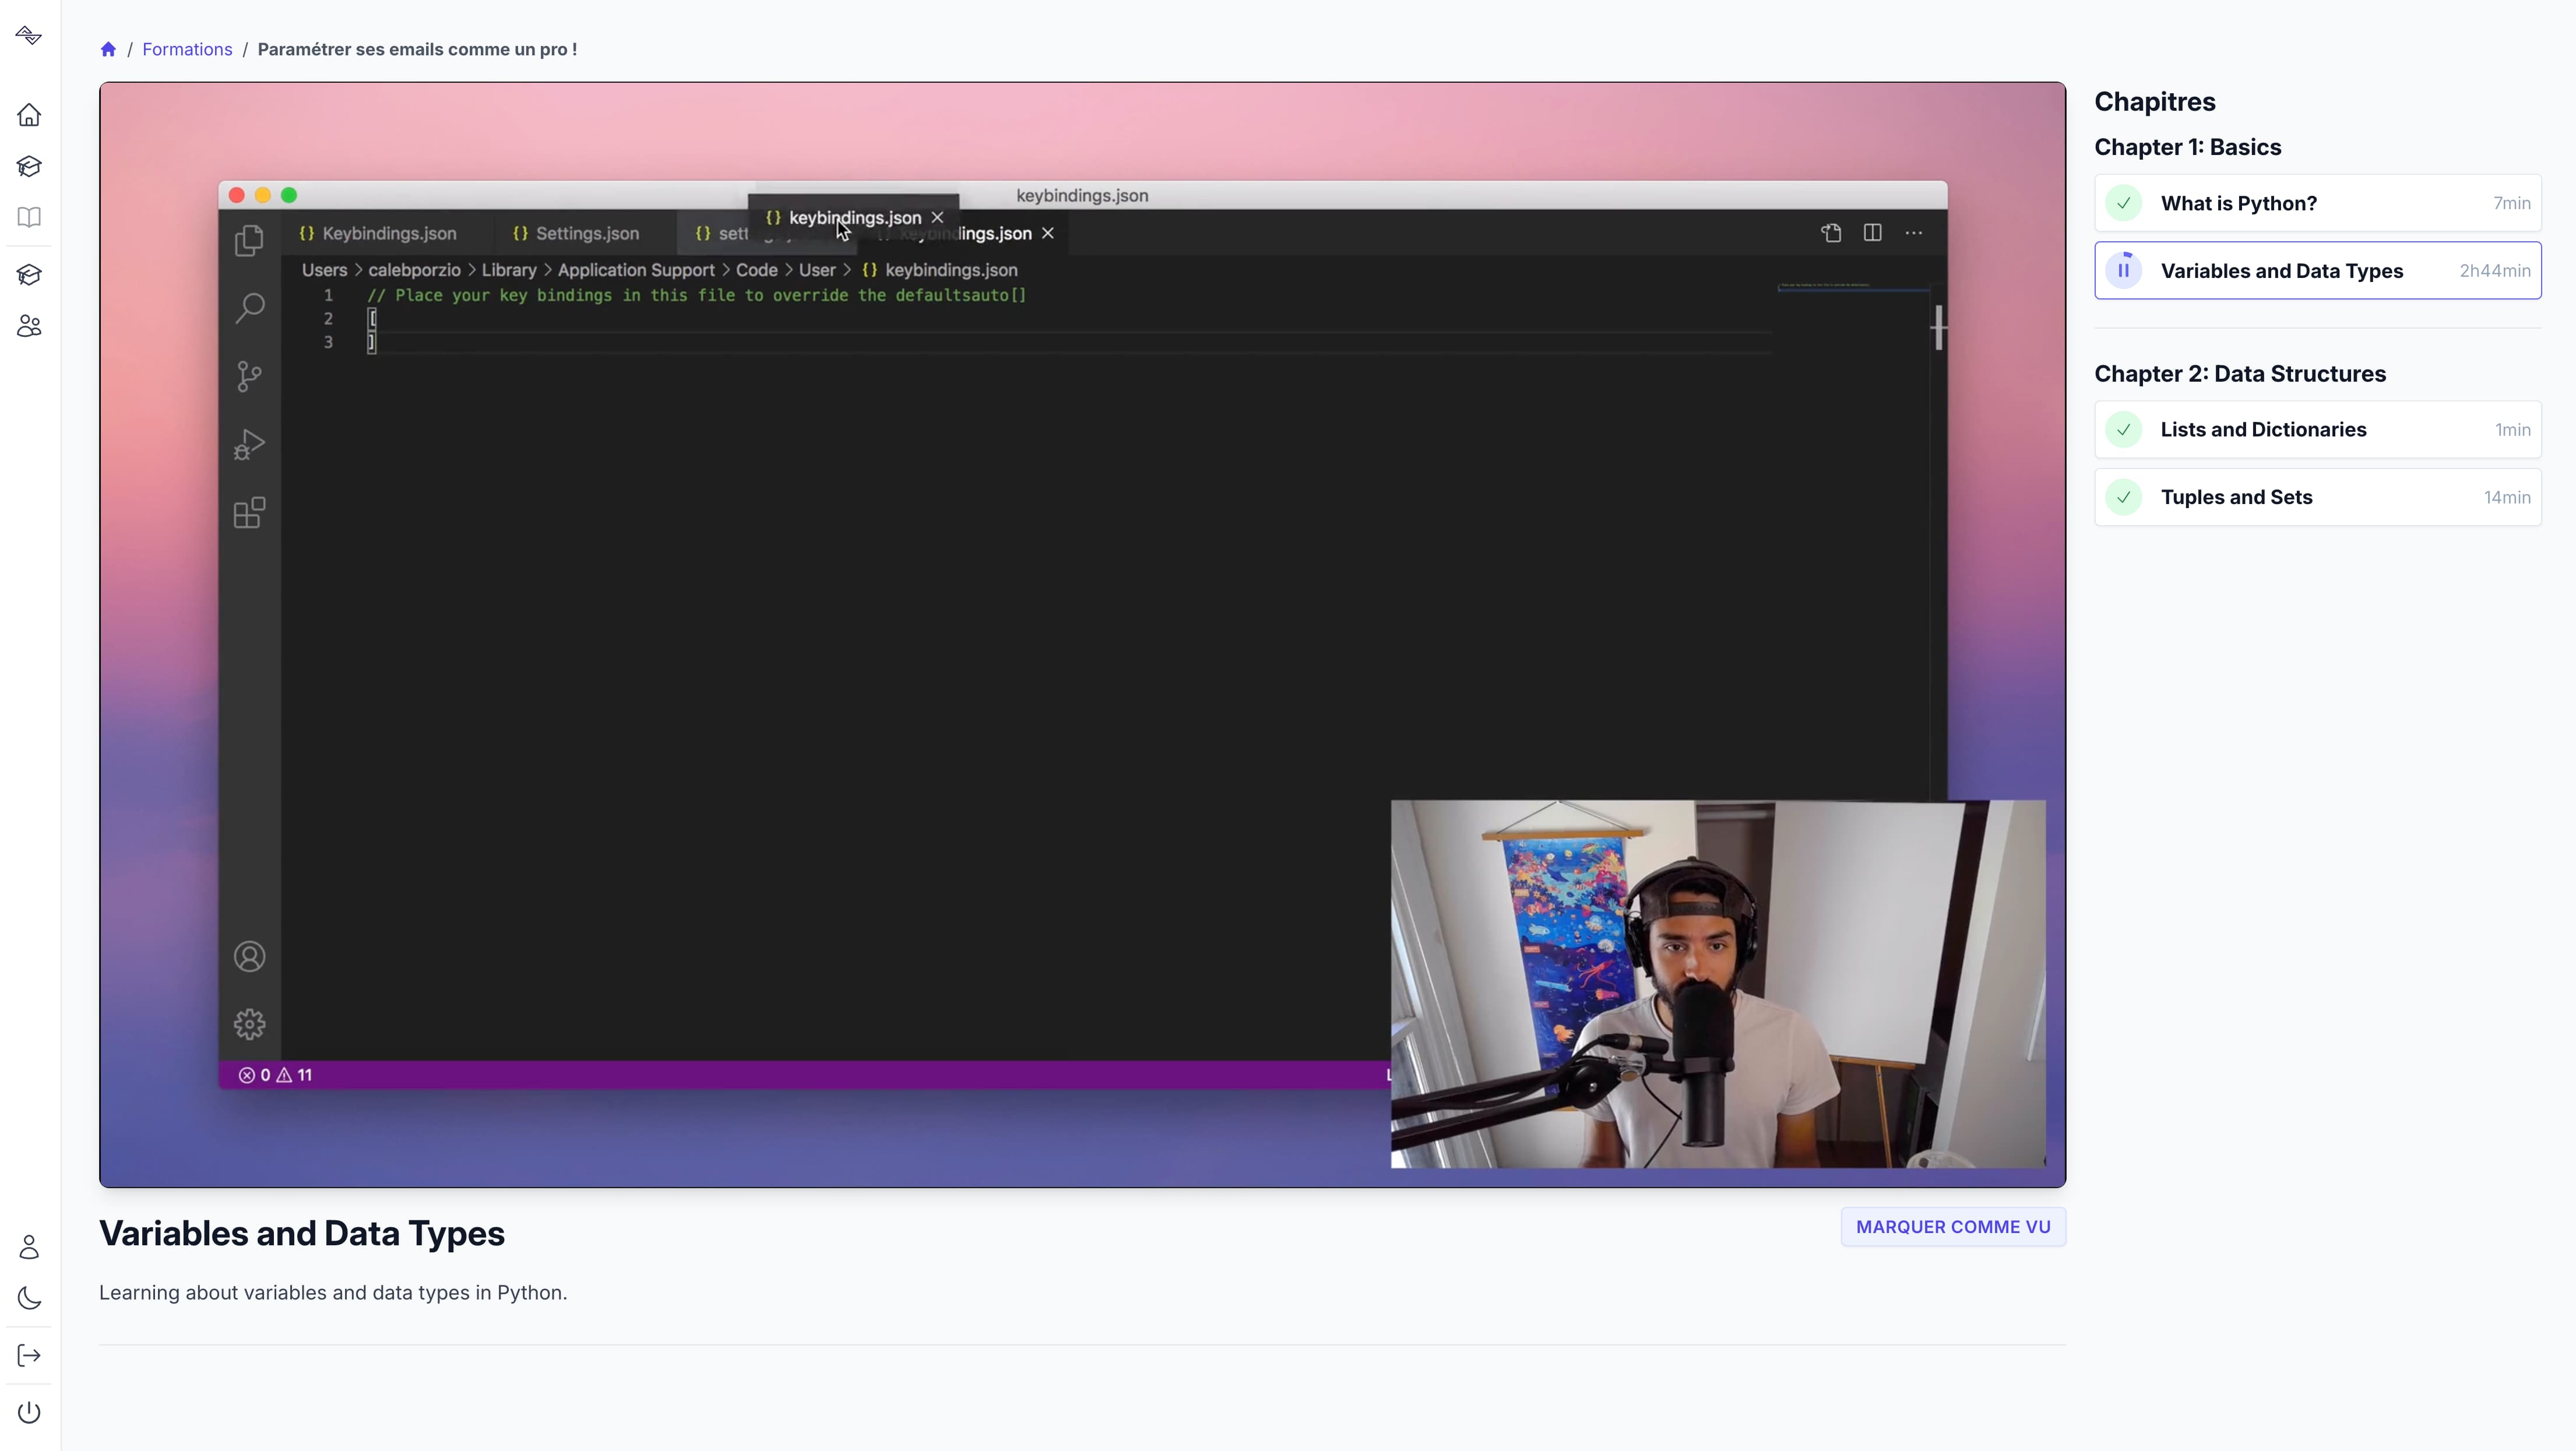Image resolution: width=2576 pixels, height=1451 pixels.
Task: Click the Accounts avatar icon in the video's VS Code
Action: click(x=249, y=957)
